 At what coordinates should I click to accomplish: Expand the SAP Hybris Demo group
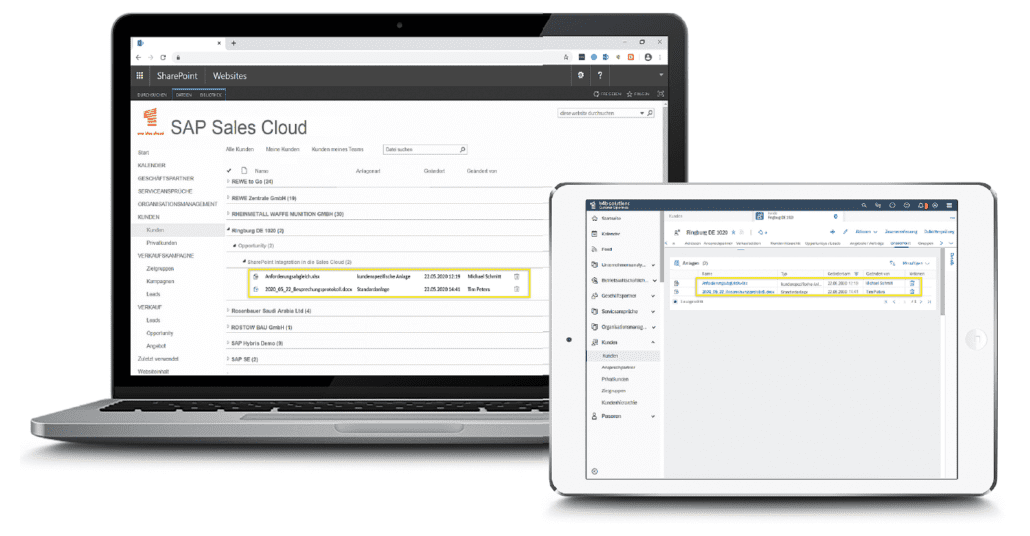[228, 342]
